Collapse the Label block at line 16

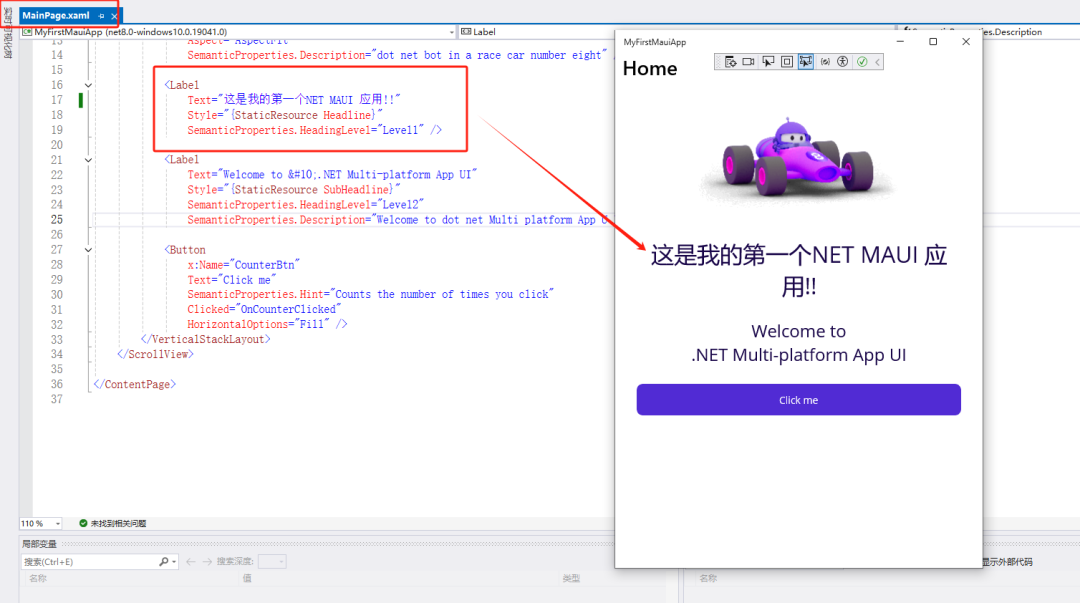click(88, 85)
